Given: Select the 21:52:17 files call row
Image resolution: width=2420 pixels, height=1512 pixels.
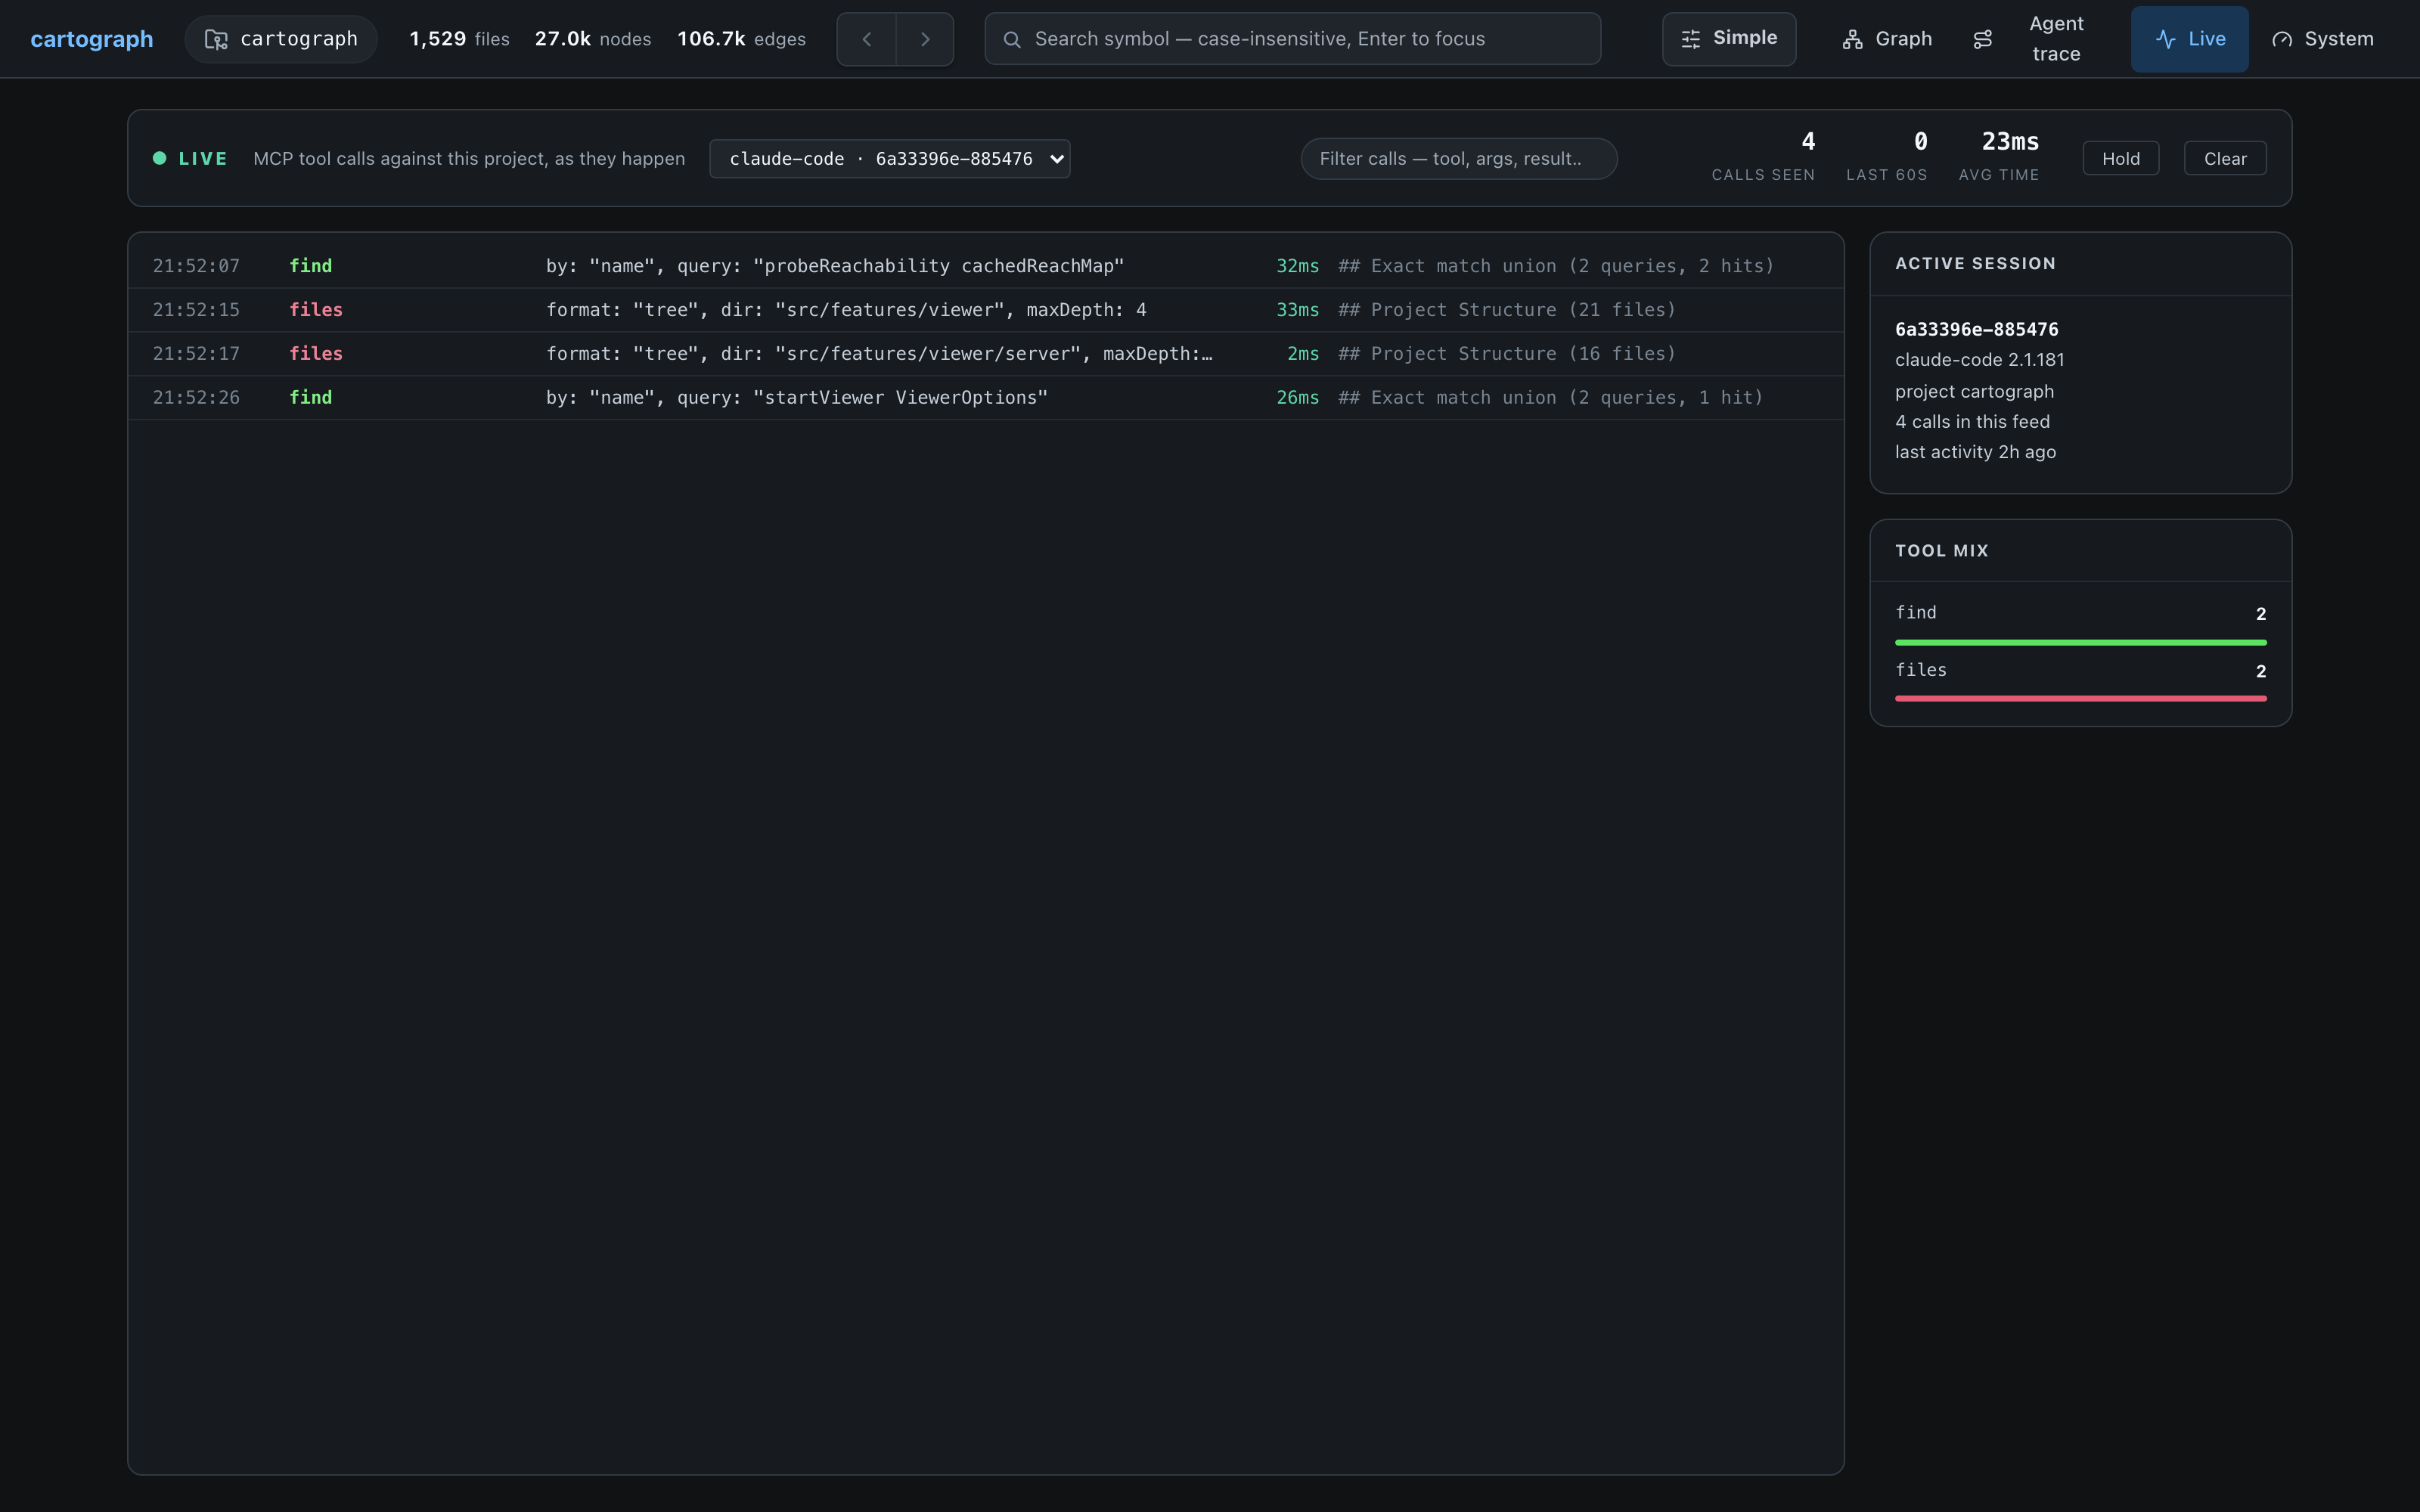Looking at the screenshot, I should coord(985,354).
